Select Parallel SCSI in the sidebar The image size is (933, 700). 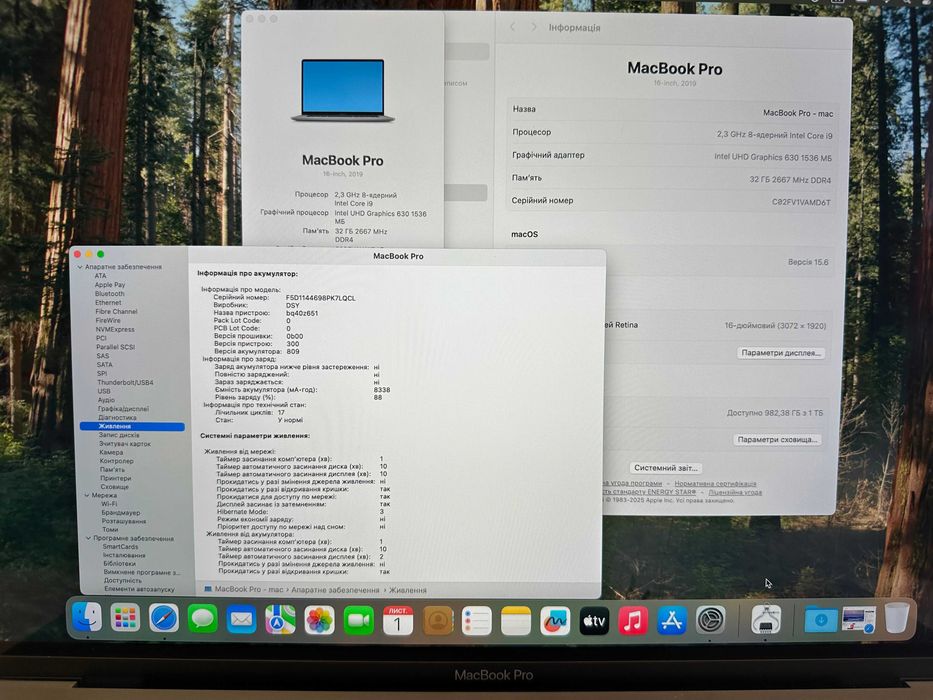115,346
